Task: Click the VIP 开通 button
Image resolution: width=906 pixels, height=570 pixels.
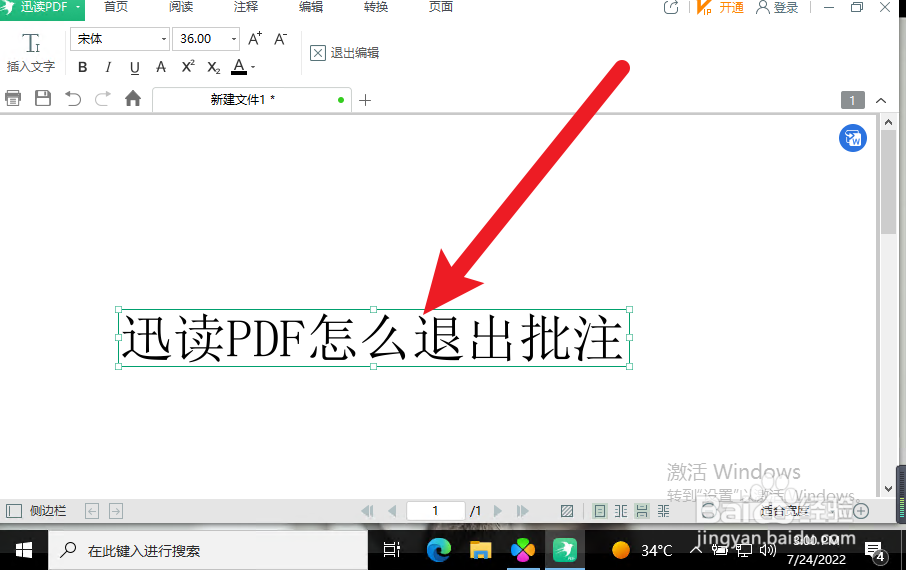Action: coord(720,8)
